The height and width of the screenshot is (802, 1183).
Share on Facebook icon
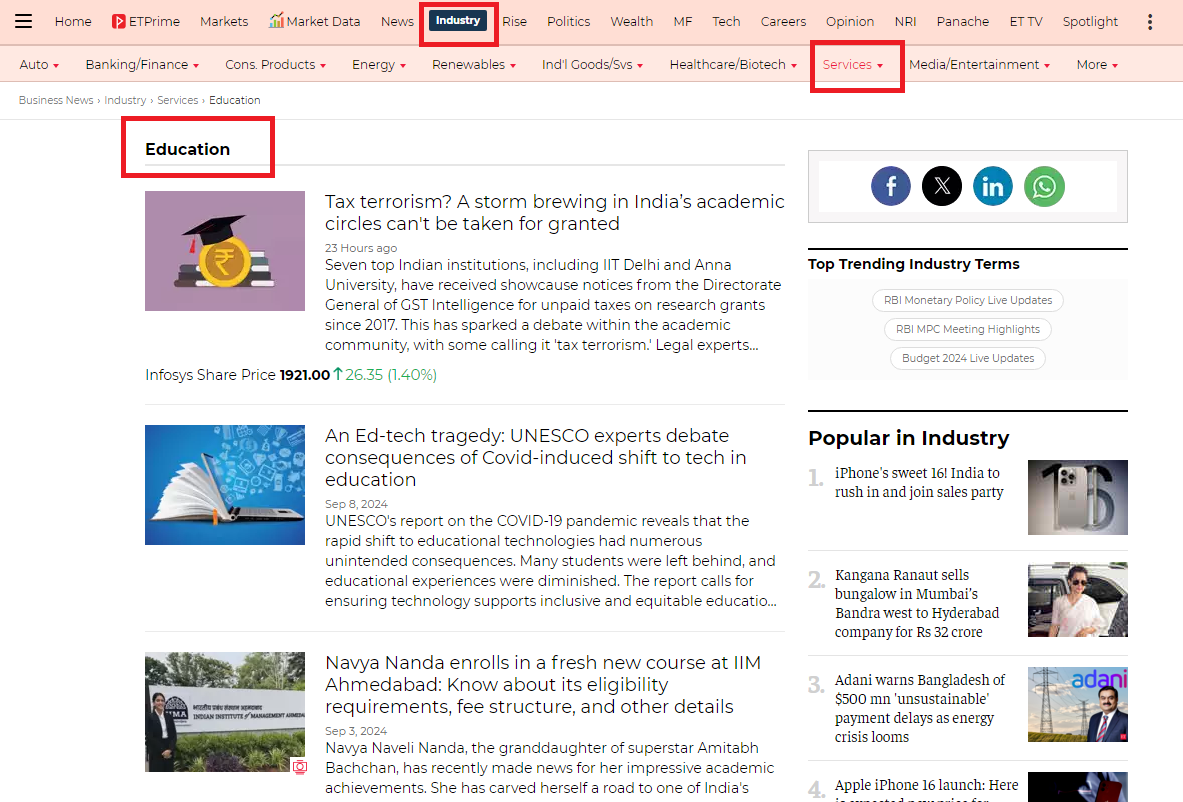[x=890, y=186]
